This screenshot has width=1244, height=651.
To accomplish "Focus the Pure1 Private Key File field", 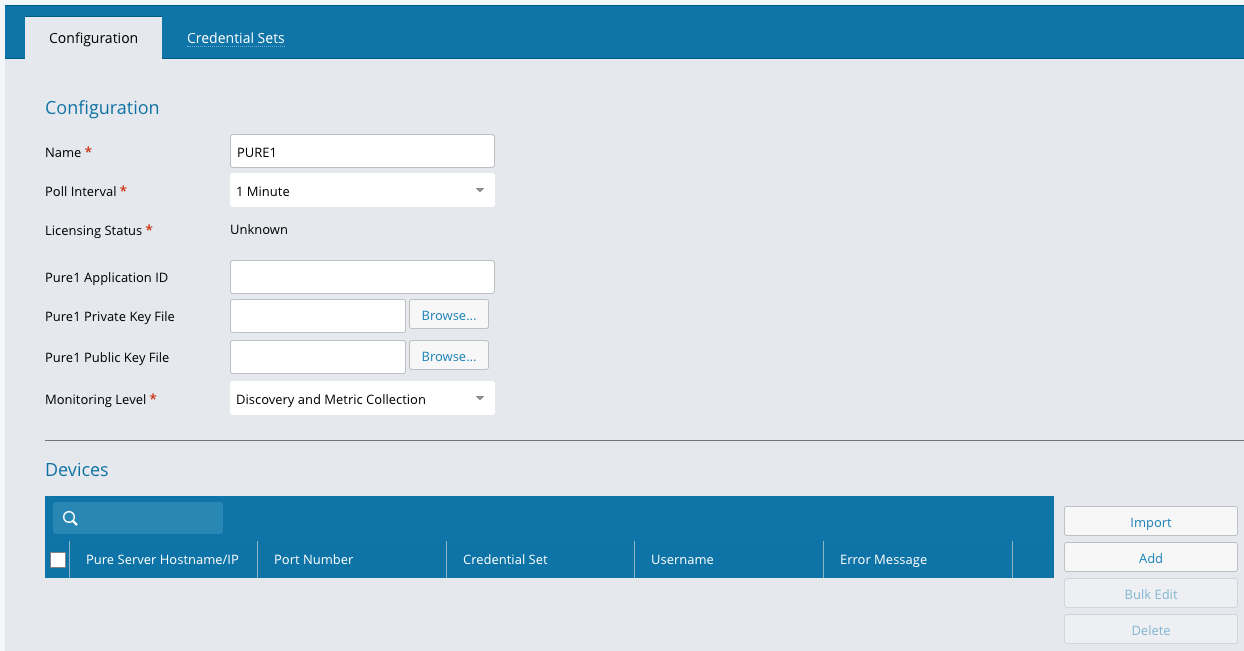I will (x=318, y=316).
